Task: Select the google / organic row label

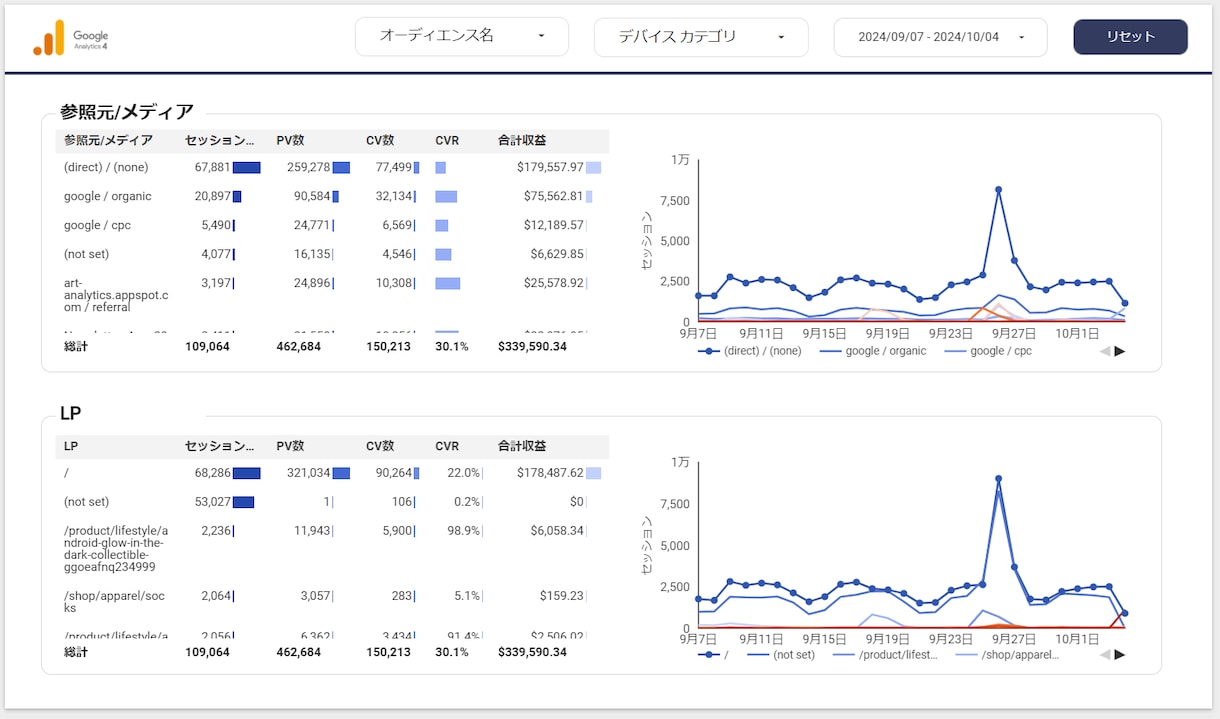Action: pyautogui.click(x=108, y=197)
